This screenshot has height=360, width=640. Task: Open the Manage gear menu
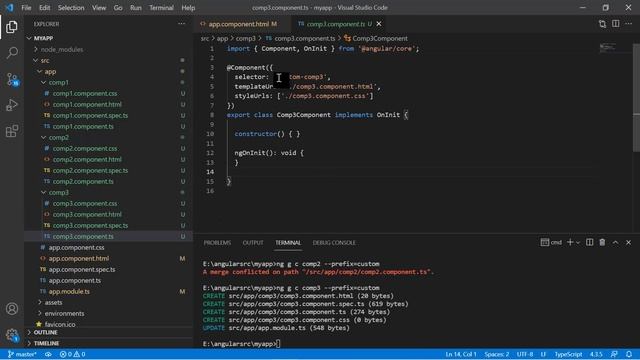click(x=12, y=335)
